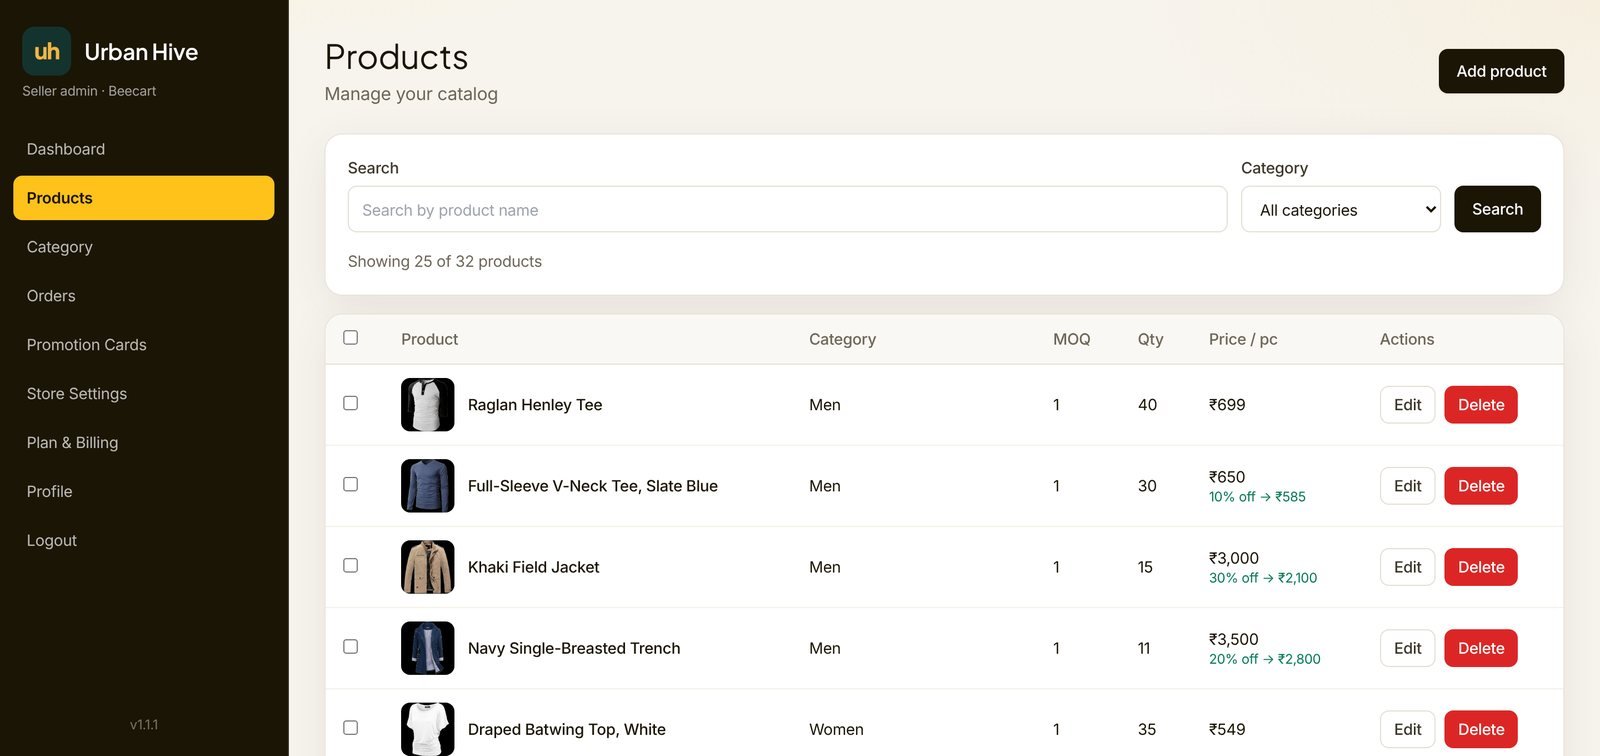Edit the Navy Single-Breasted Trench product
The image size is (1600, 756).
(1407, 648)
